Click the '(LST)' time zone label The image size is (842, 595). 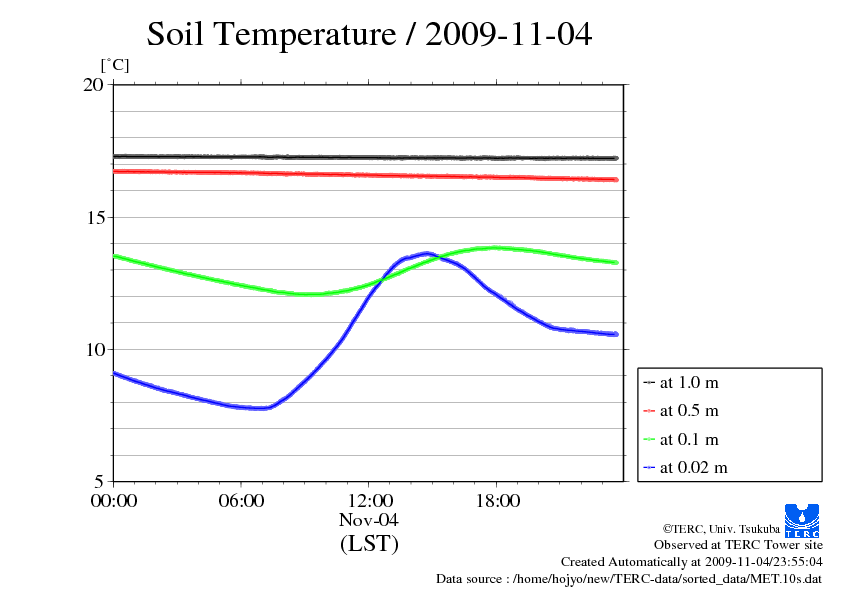[x=369, y=544]
